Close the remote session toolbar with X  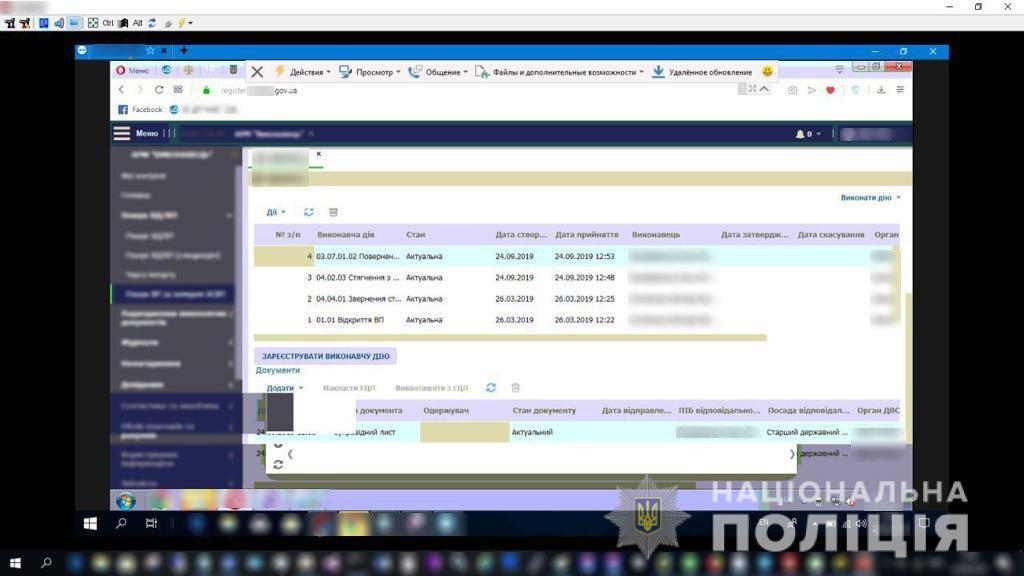point(257,72)
